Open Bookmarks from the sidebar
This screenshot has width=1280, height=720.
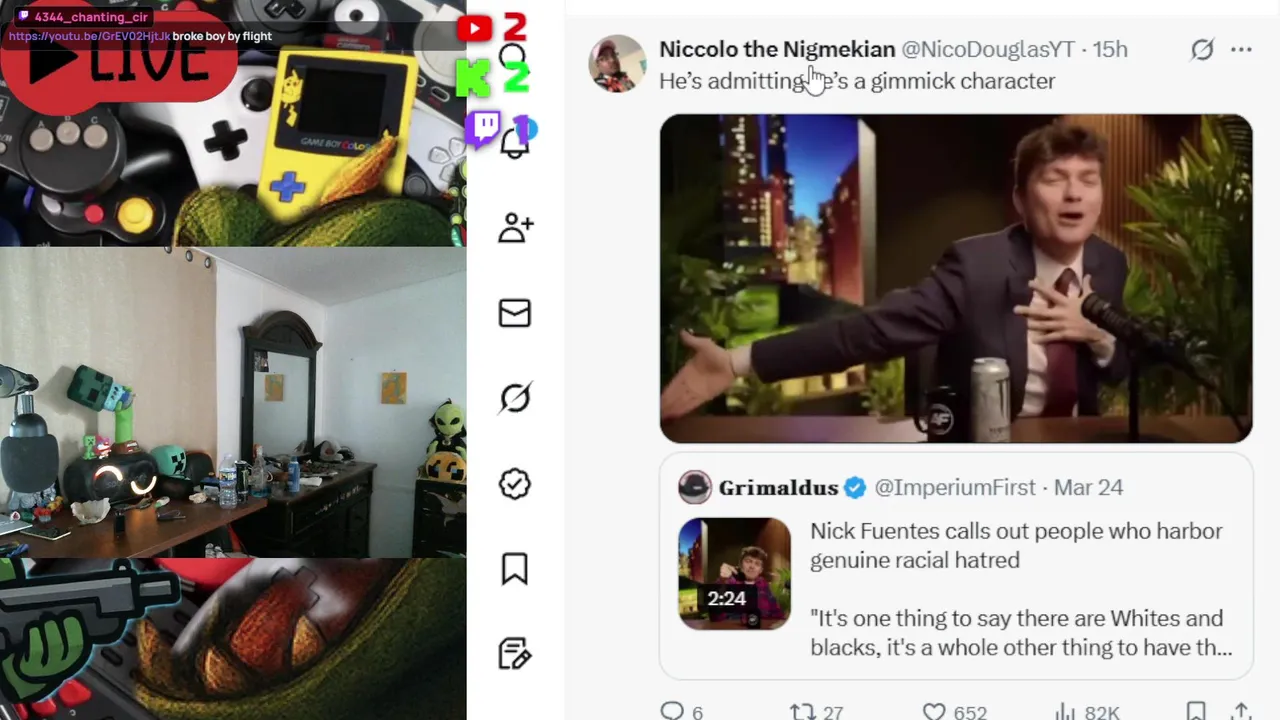pyautogui.click(x=515, y=569)
